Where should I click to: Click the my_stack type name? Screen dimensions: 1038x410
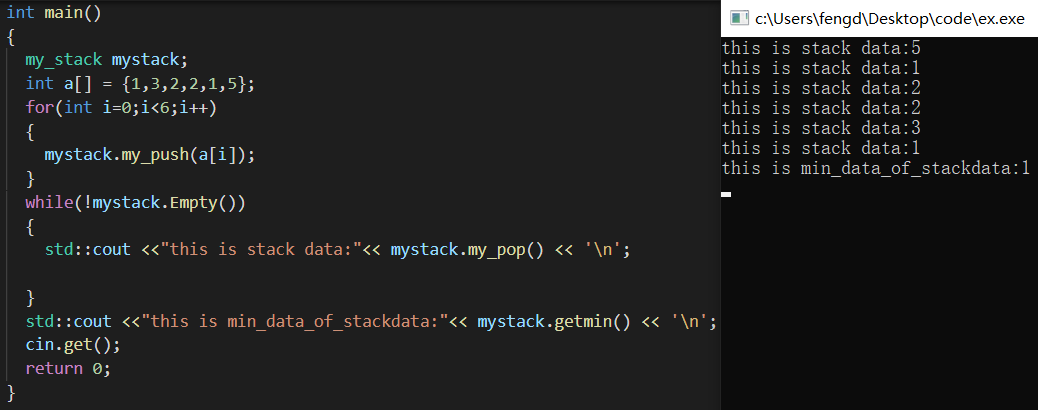click(x=64, y=60)
